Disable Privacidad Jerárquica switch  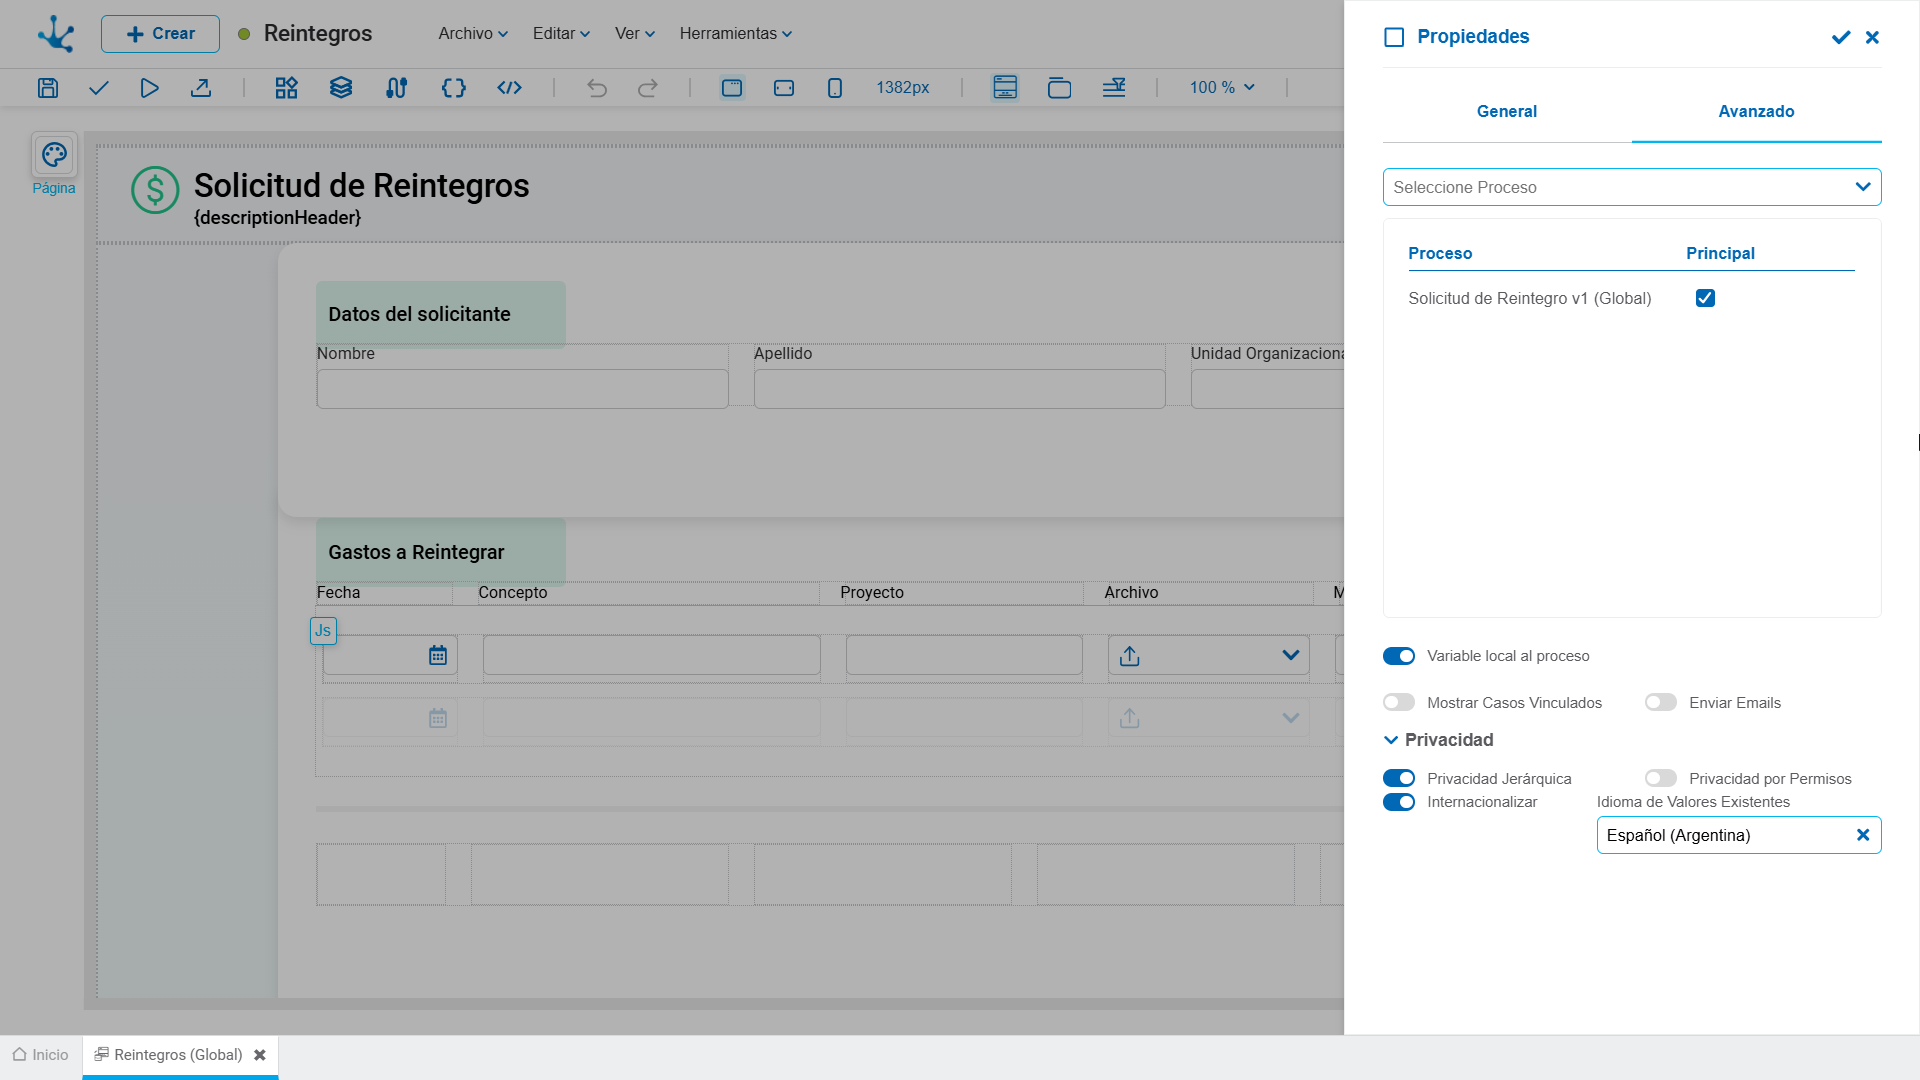click(x=1399, y=779)
